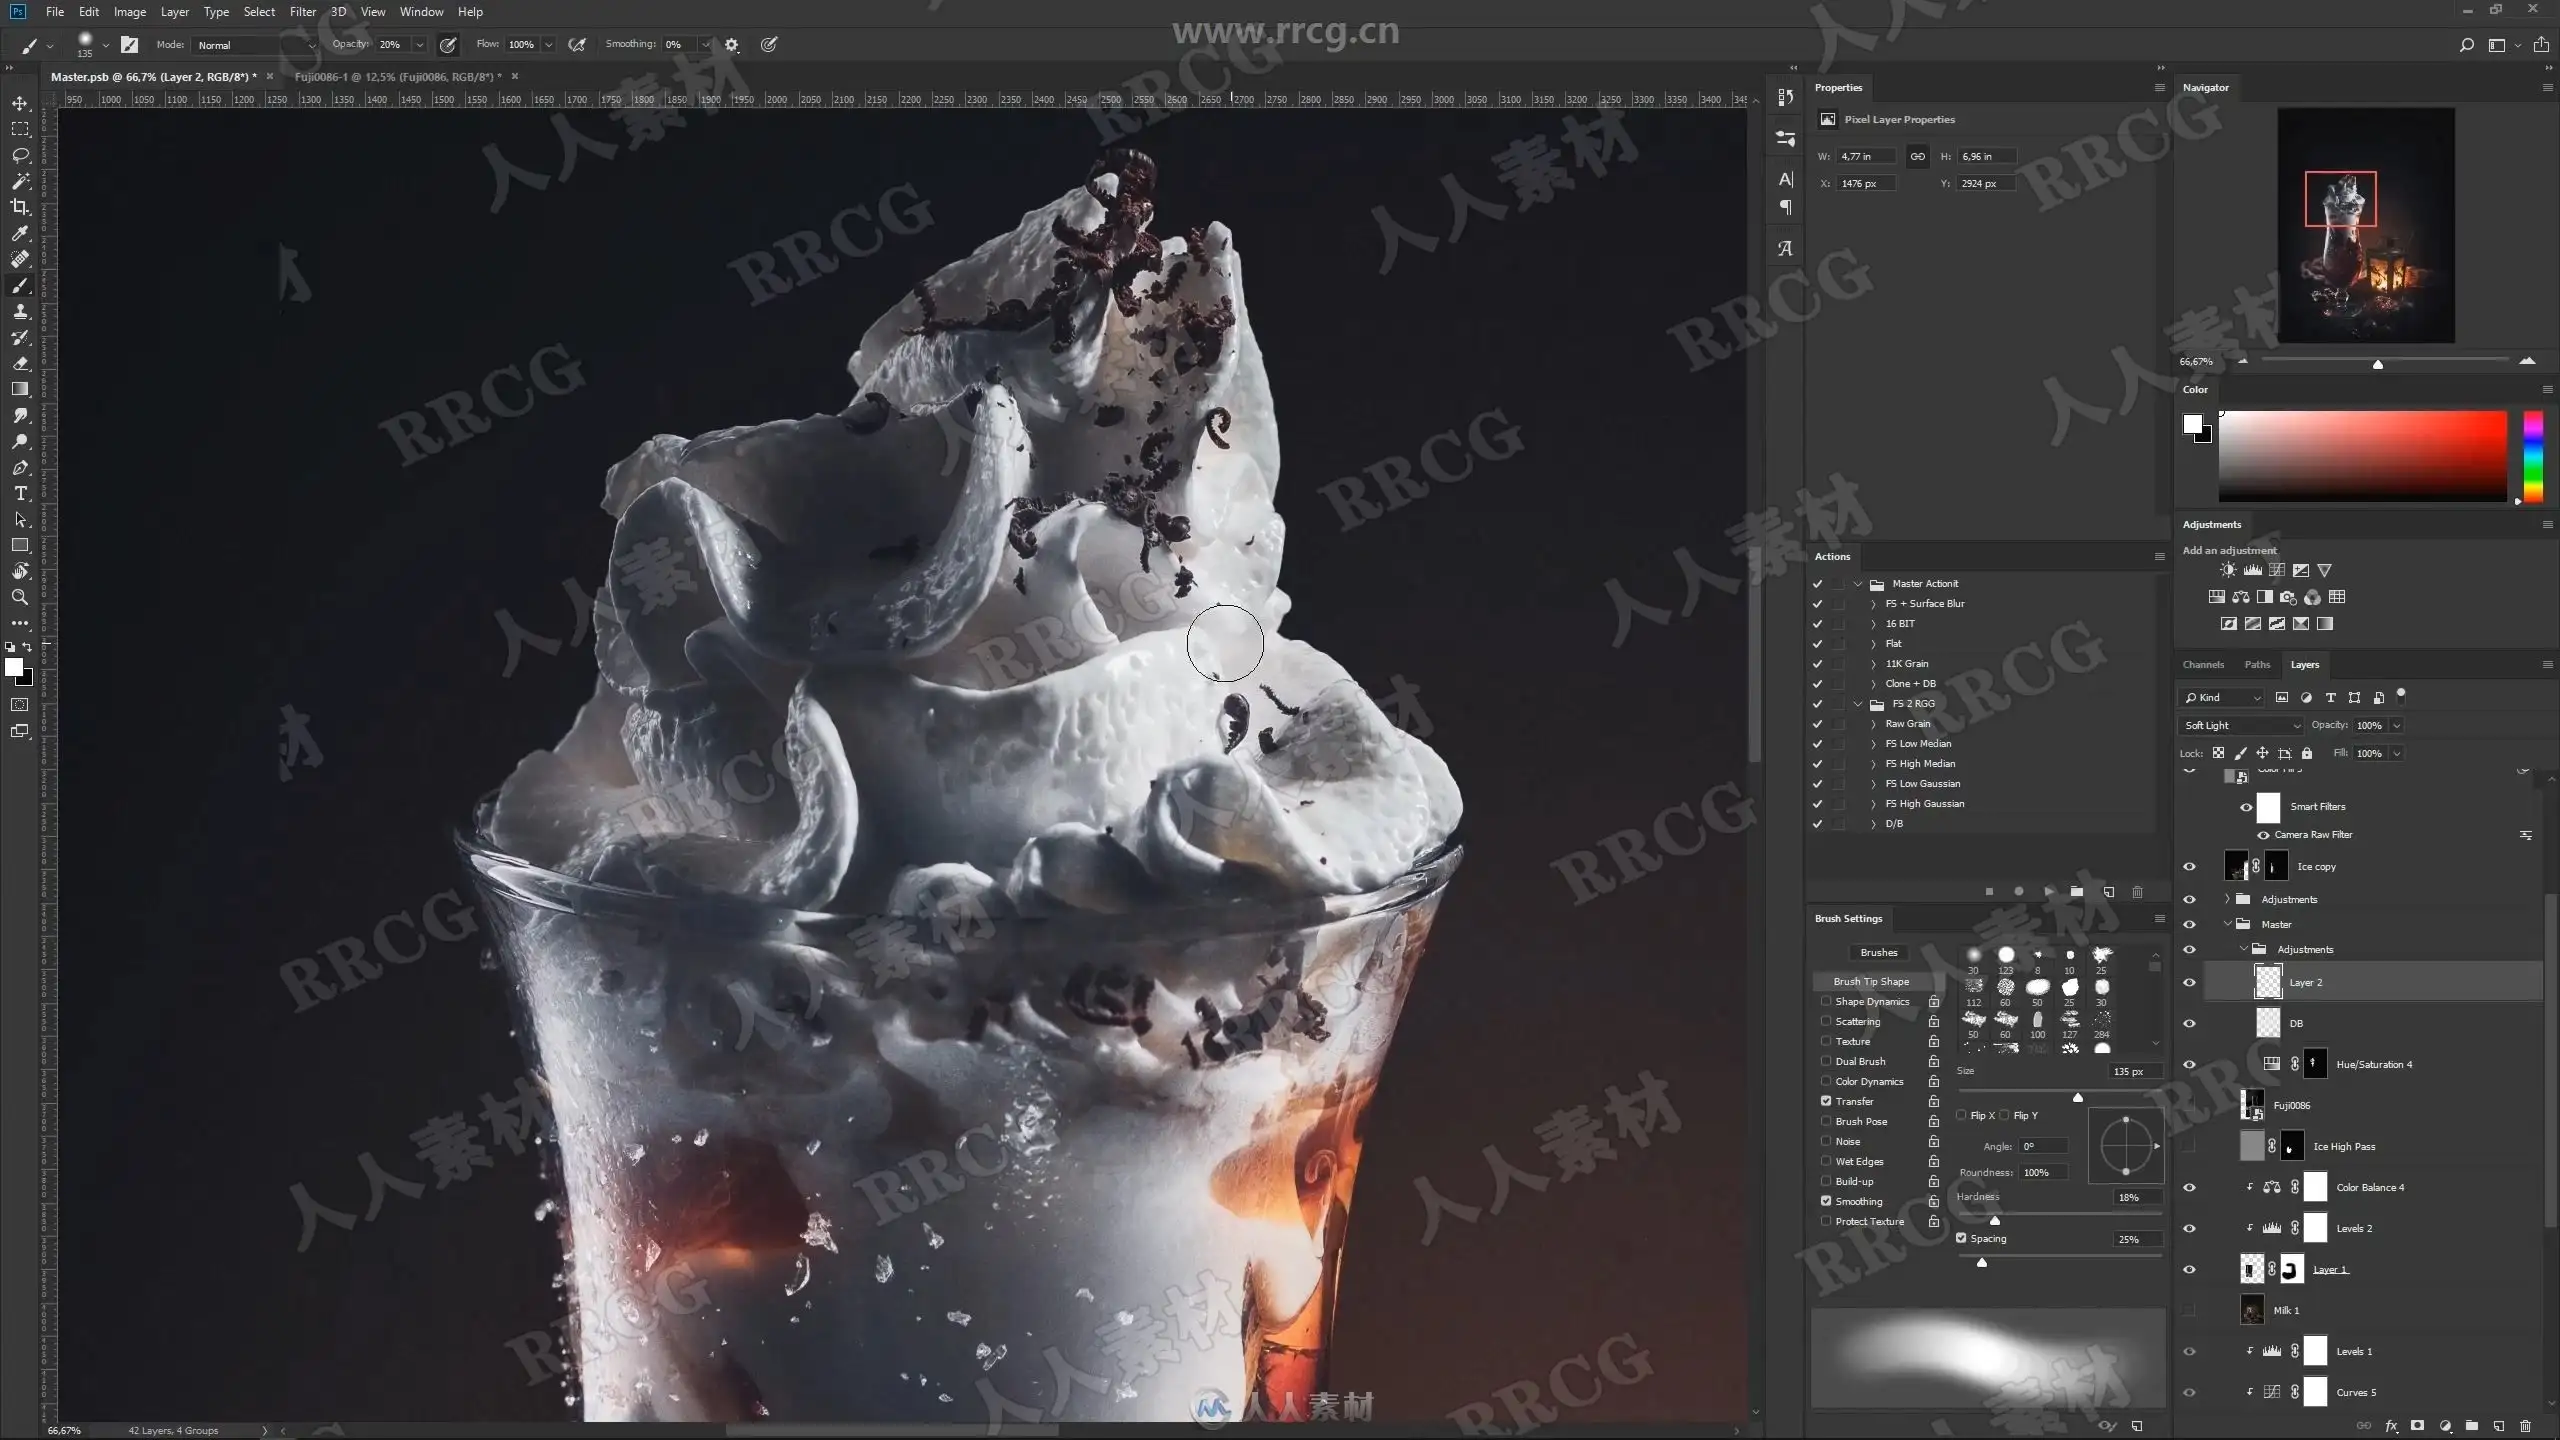This screenshot has width=2560, height=1440.
Task: Enable Flip X checkbox
Action: (1961, 1115)
